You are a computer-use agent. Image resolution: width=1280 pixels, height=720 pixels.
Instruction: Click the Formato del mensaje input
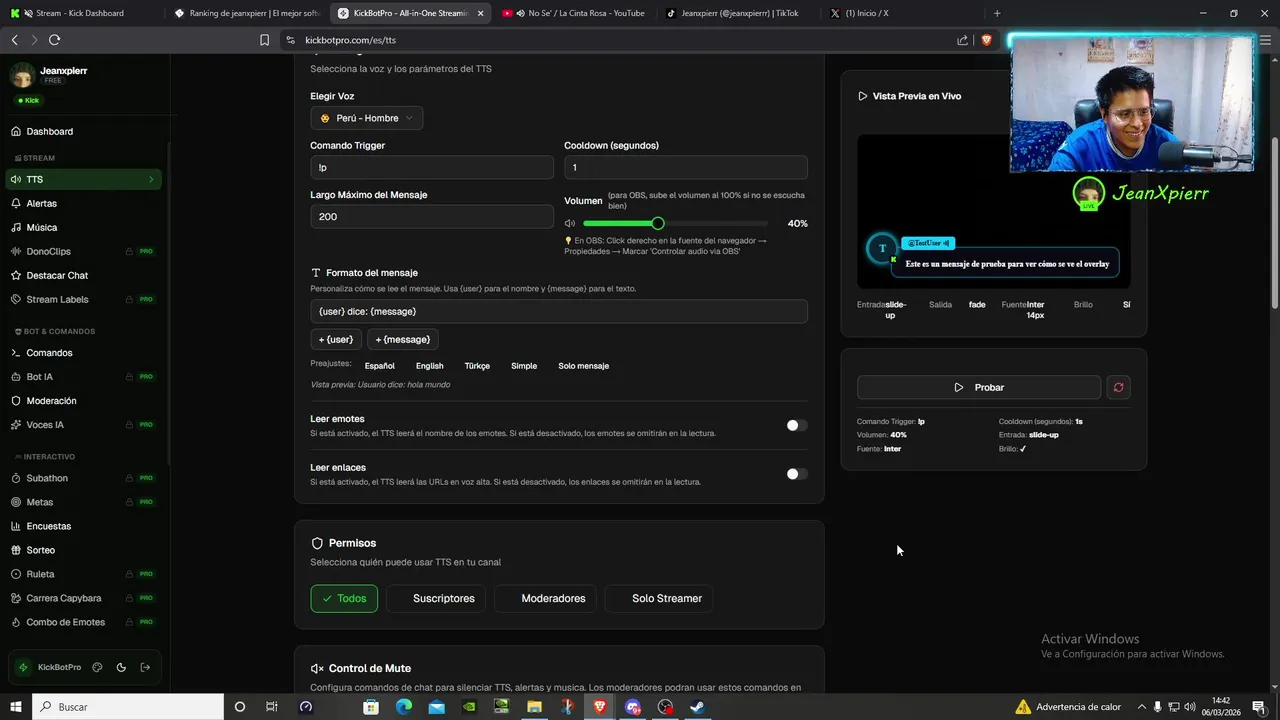(x=559, y=311)
